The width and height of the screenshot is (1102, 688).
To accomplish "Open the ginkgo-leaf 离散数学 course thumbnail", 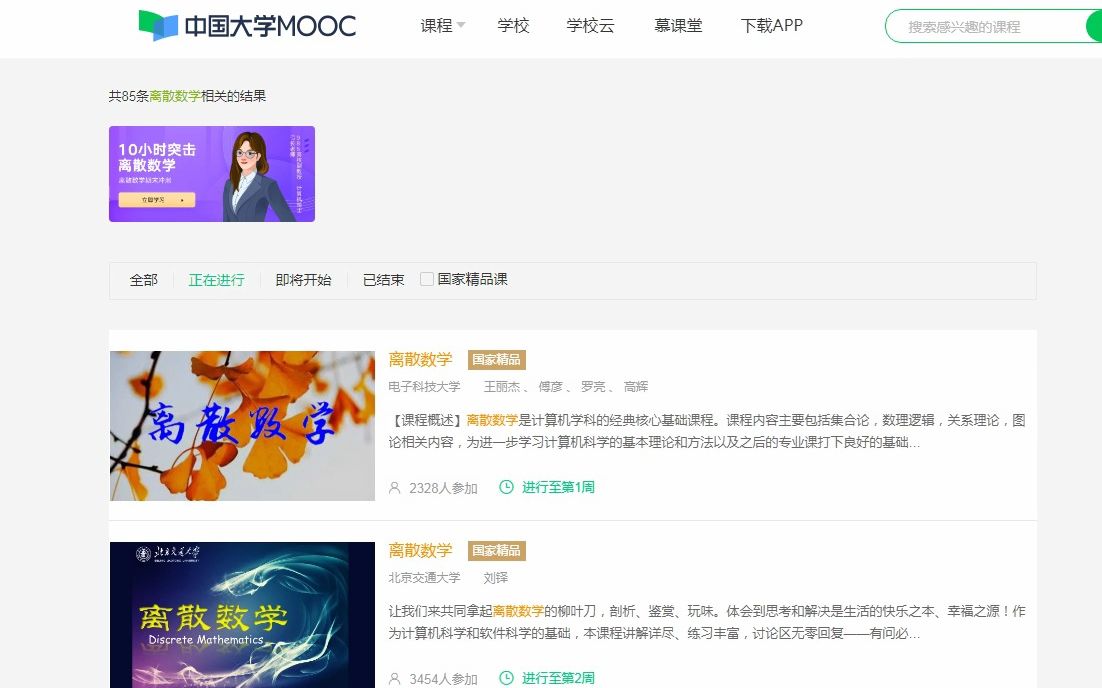I will point(242,424).
